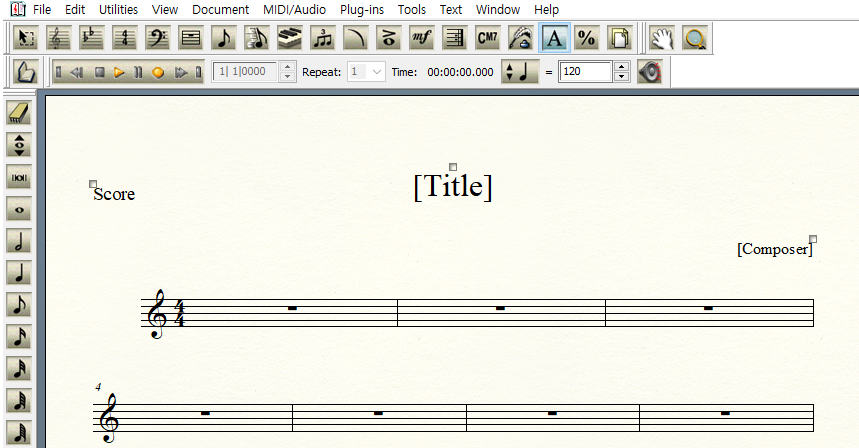Viewport: 859px width, 448px height.
Task: Choose the Key Signature tool
Action: [x=91, y=38]
